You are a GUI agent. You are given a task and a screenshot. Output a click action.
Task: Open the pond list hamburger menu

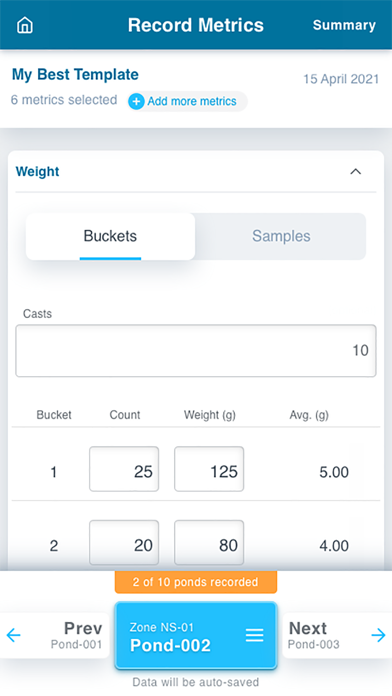pos(254,635)
